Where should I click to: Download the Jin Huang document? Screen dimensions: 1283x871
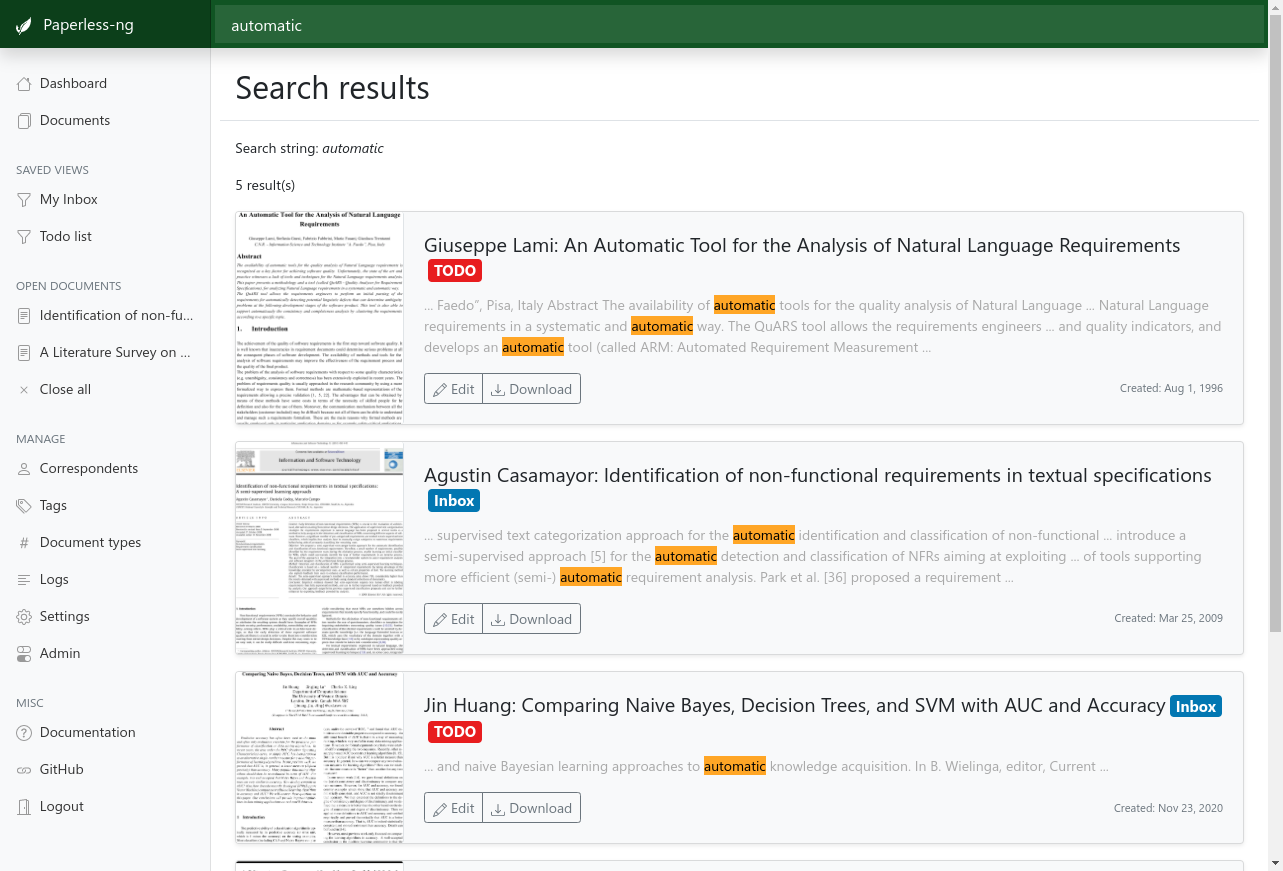tap(531, 808)
